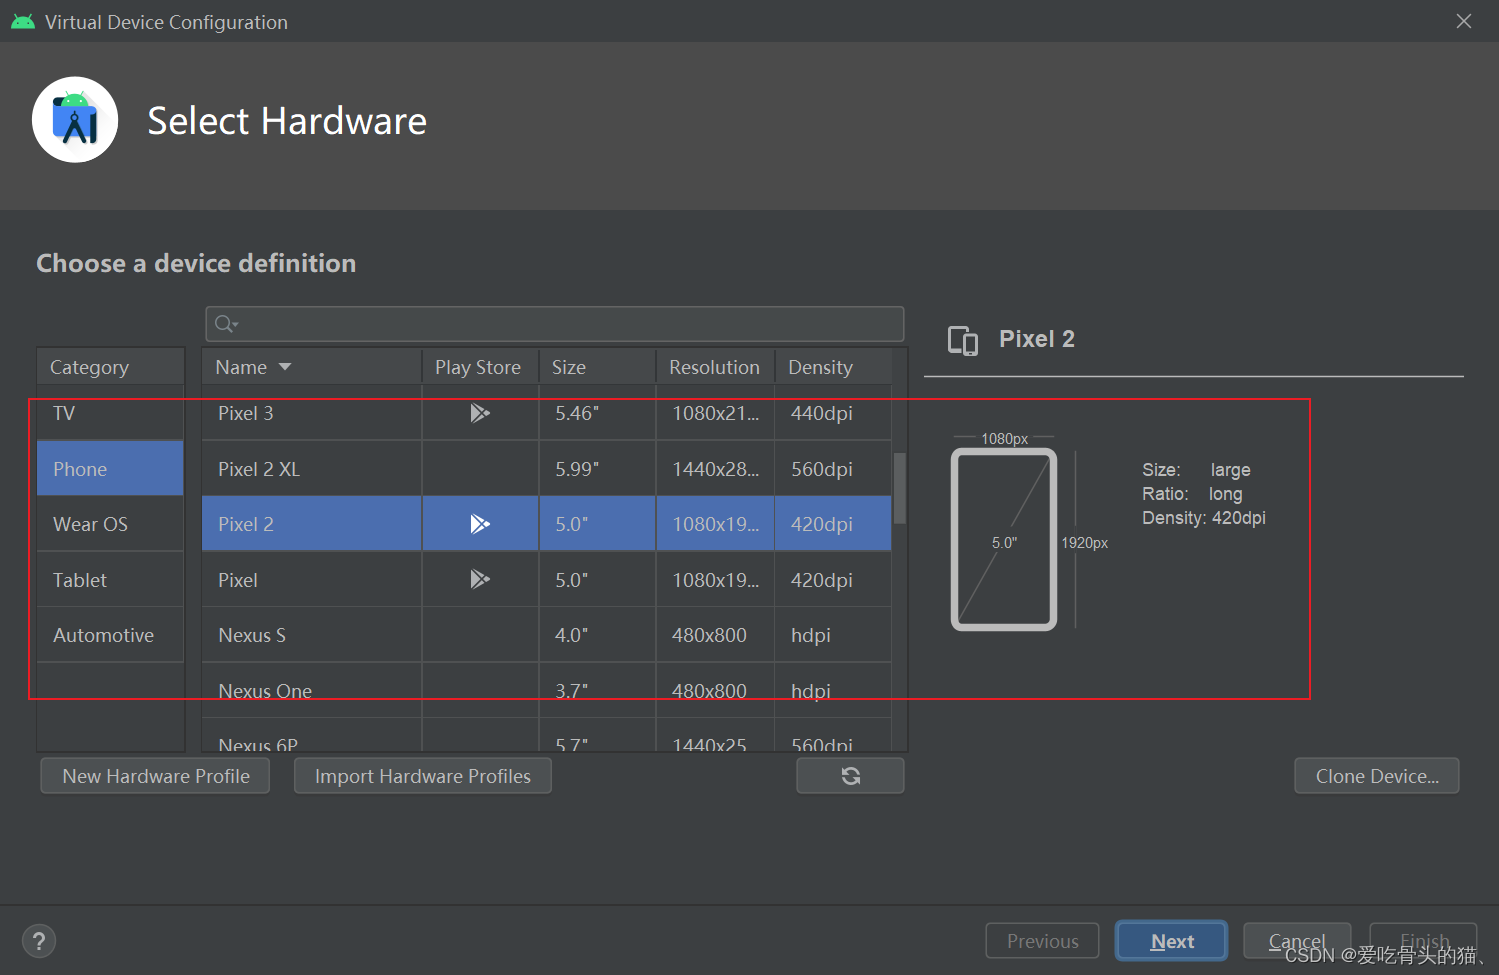Click the Next button
The width and height of the screenshot is (1499, 975).
[1172, 941]
